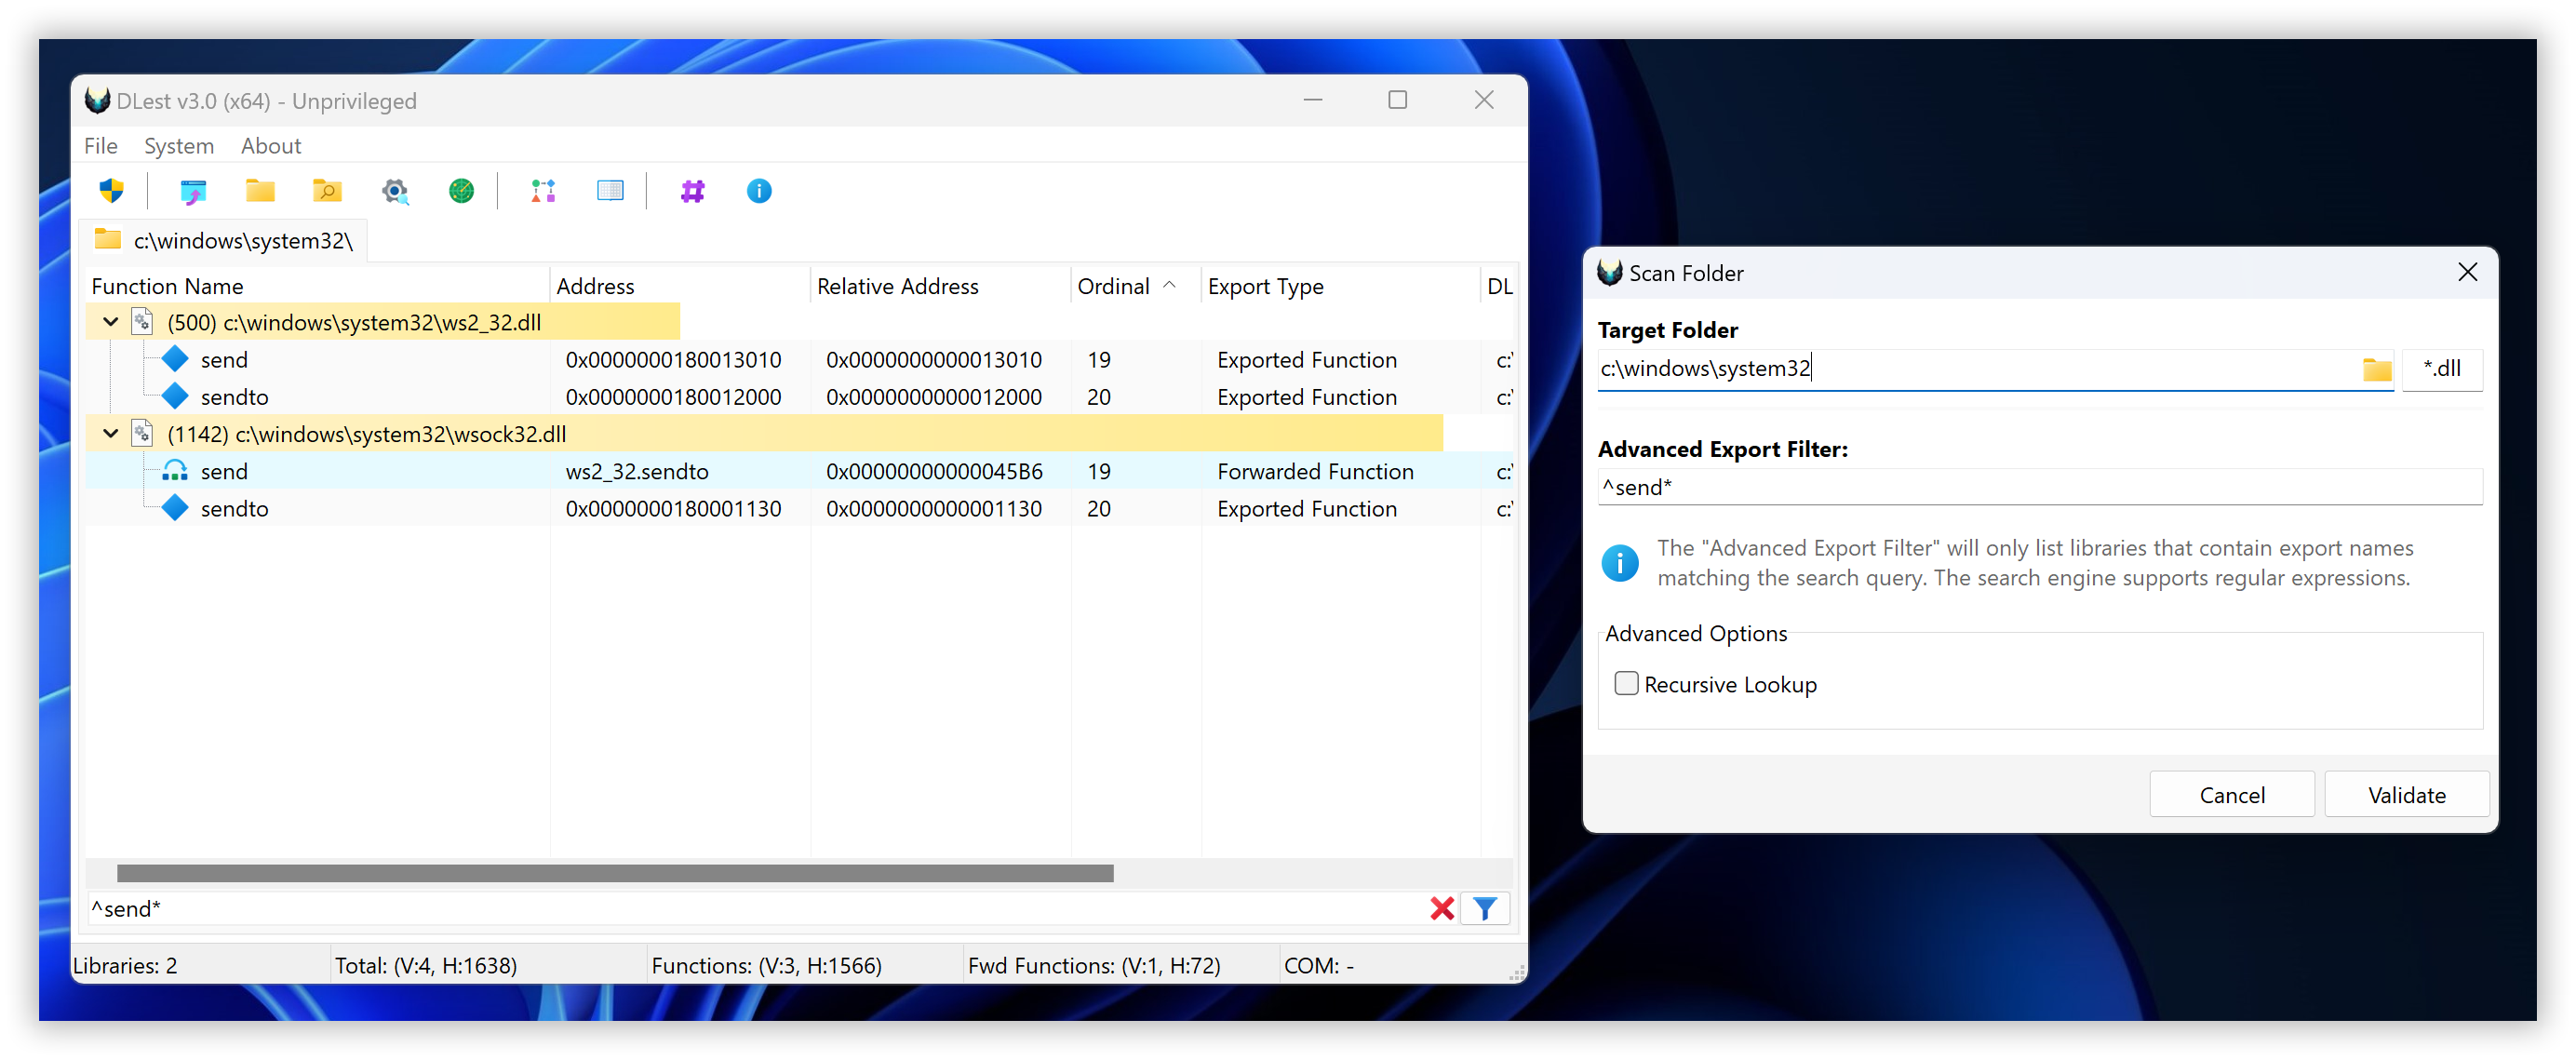The width and height of the screenshot is (2576, 1060).
Task: Click the UAC shield elevate privileges icon
Action: tap(111, 190)
